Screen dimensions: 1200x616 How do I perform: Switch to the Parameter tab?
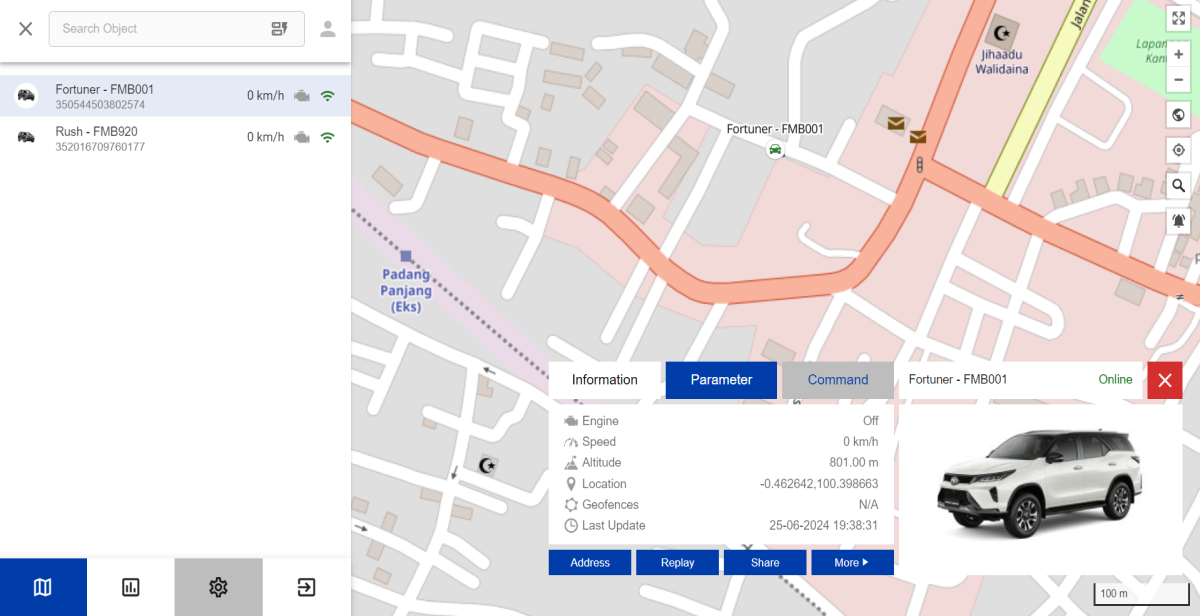721,380
